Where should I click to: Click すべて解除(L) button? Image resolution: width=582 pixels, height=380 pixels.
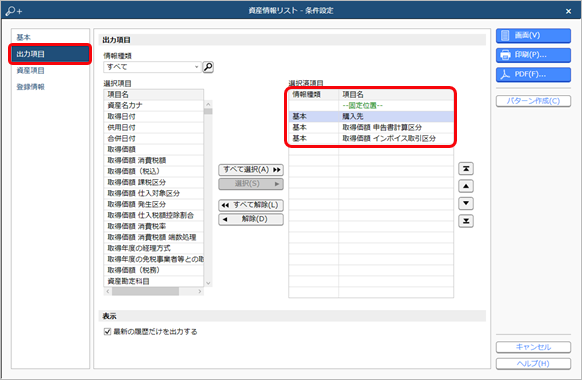[251, 205]
